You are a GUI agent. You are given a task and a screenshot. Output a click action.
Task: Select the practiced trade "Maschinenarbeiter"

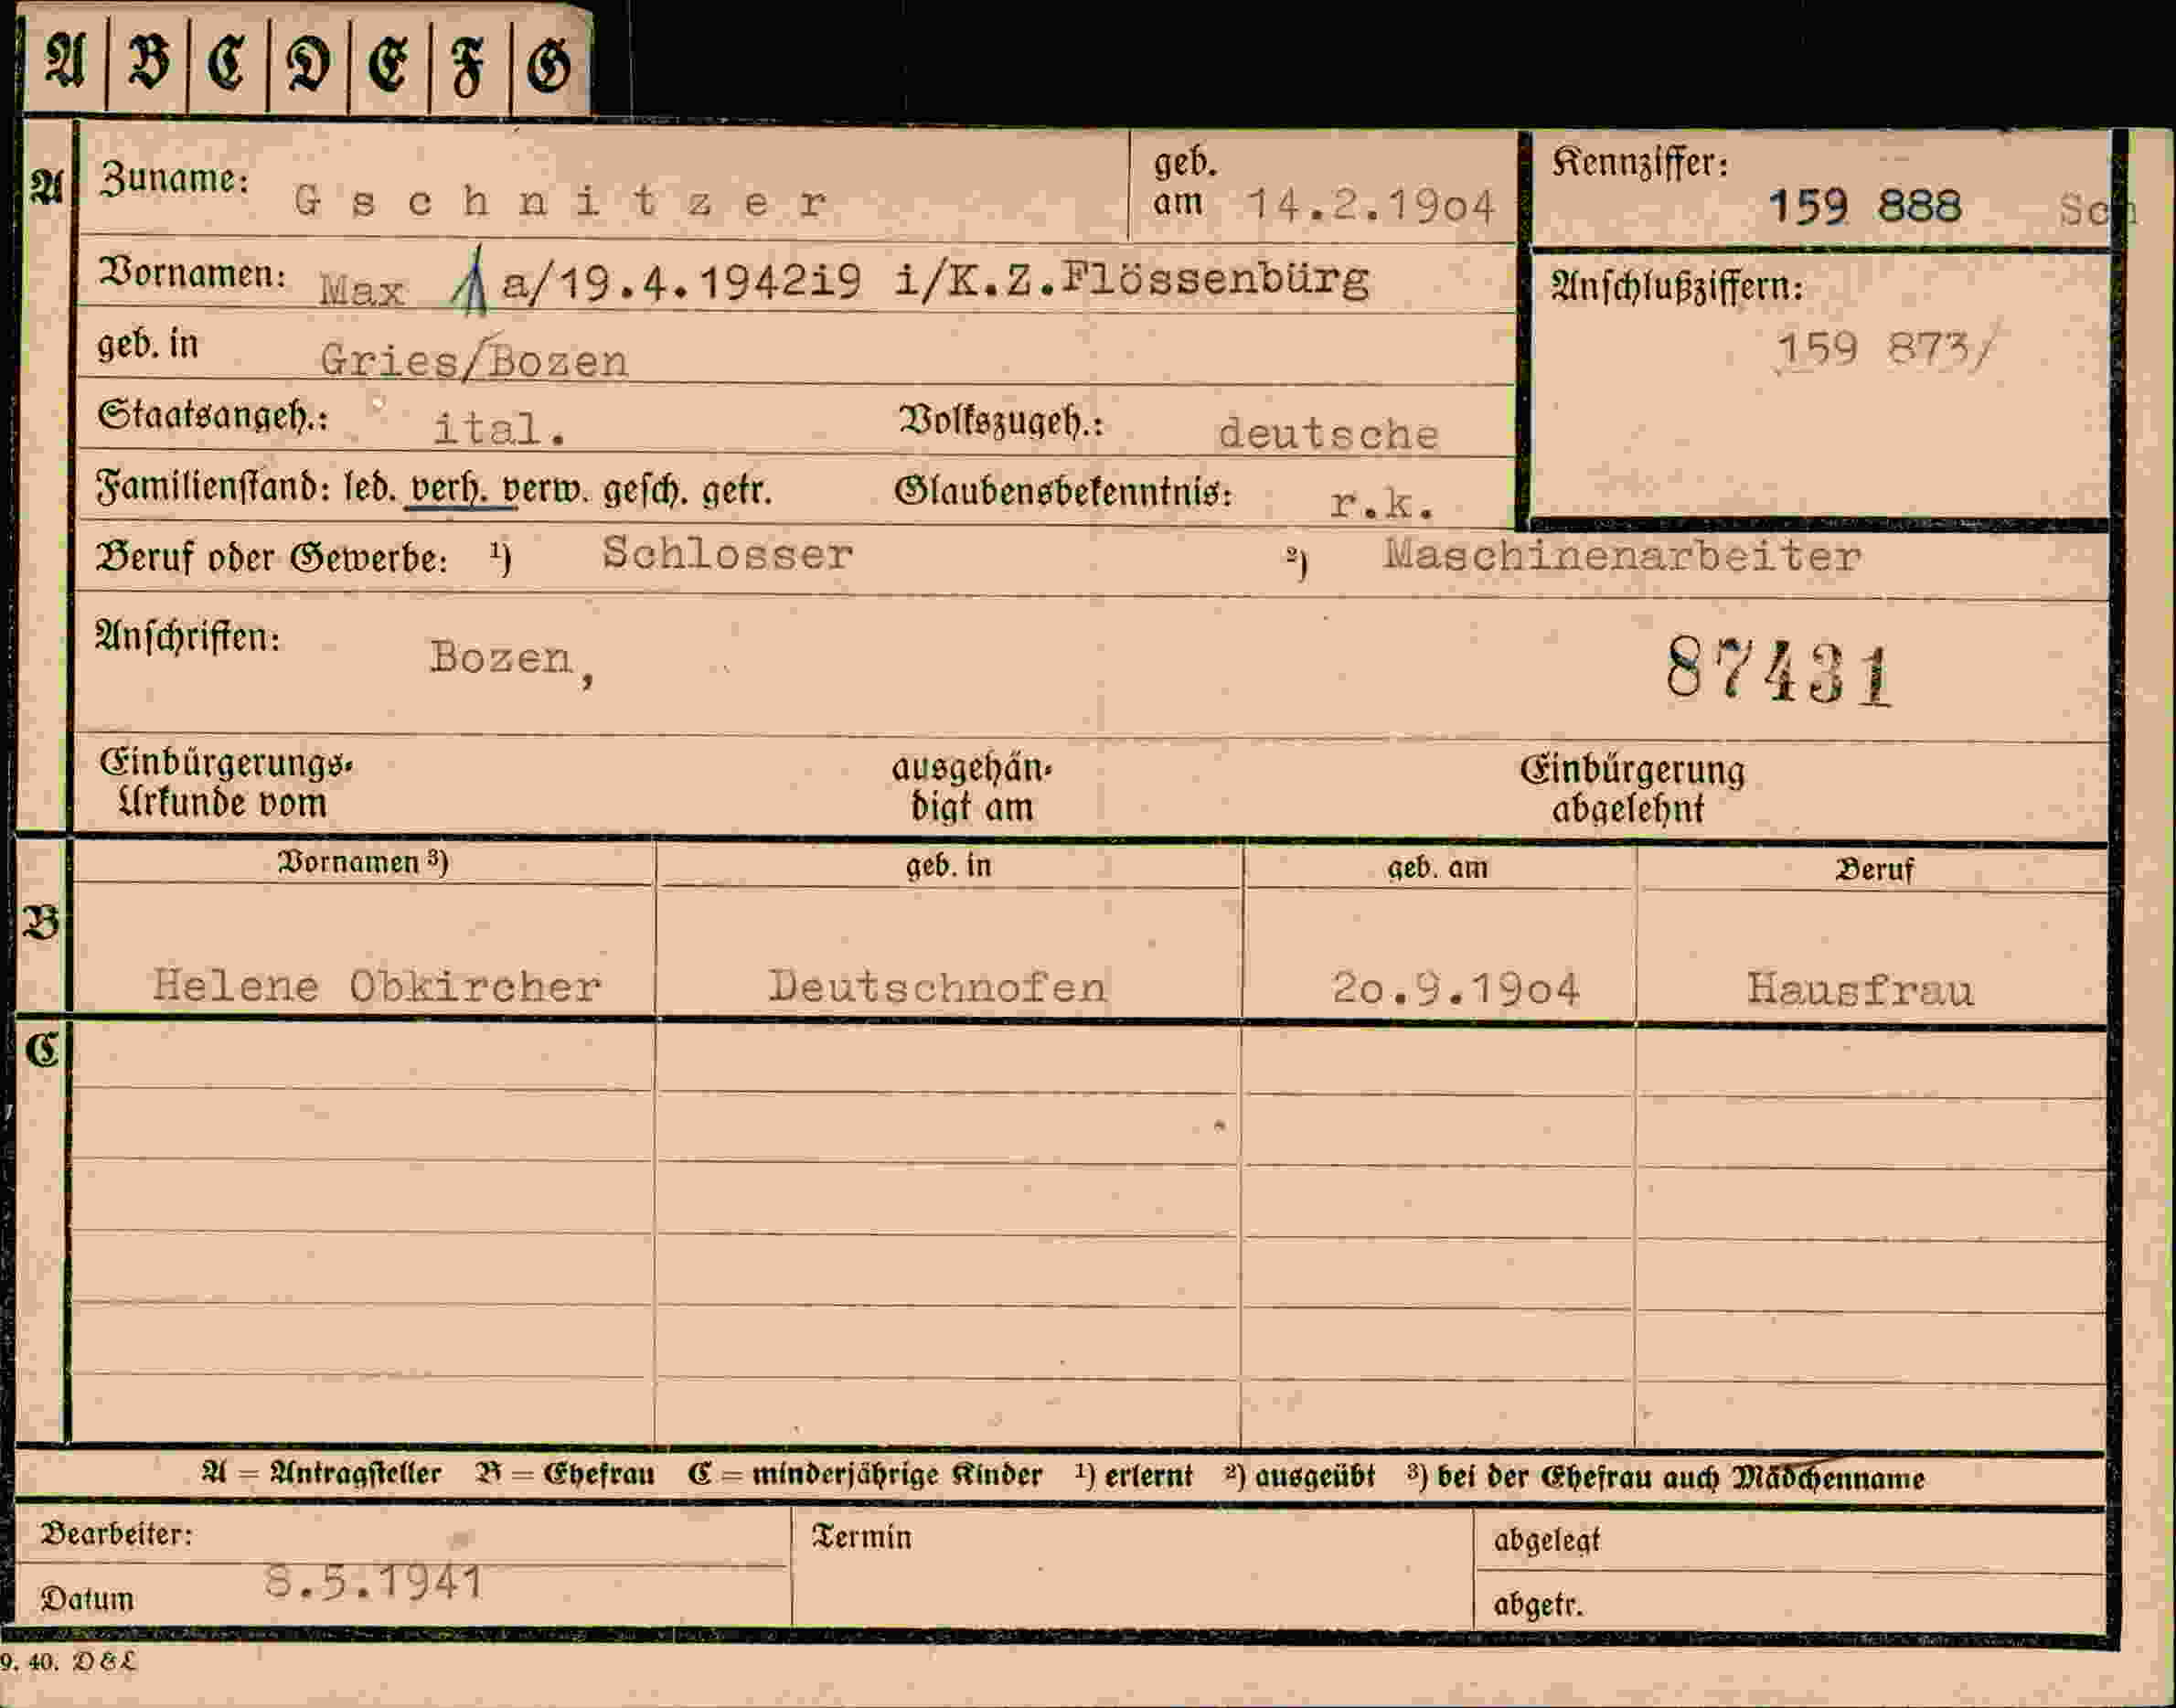pos(1622,555)
